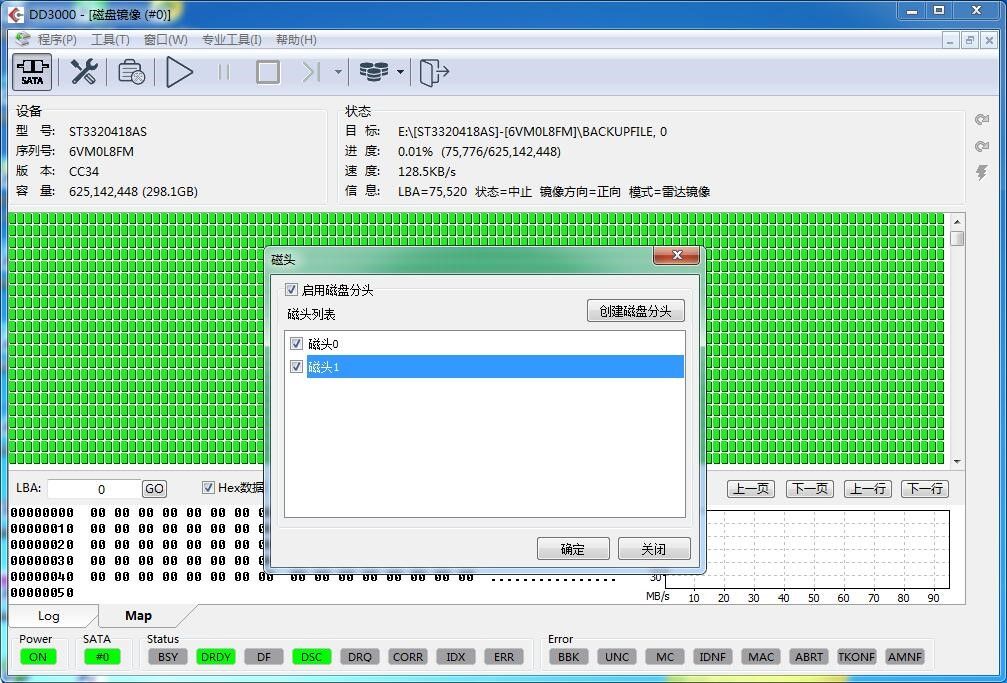The width and height of the screenshot is (1007, 683).
Task: Click the BSY status indicator
Action: [168, 657]
